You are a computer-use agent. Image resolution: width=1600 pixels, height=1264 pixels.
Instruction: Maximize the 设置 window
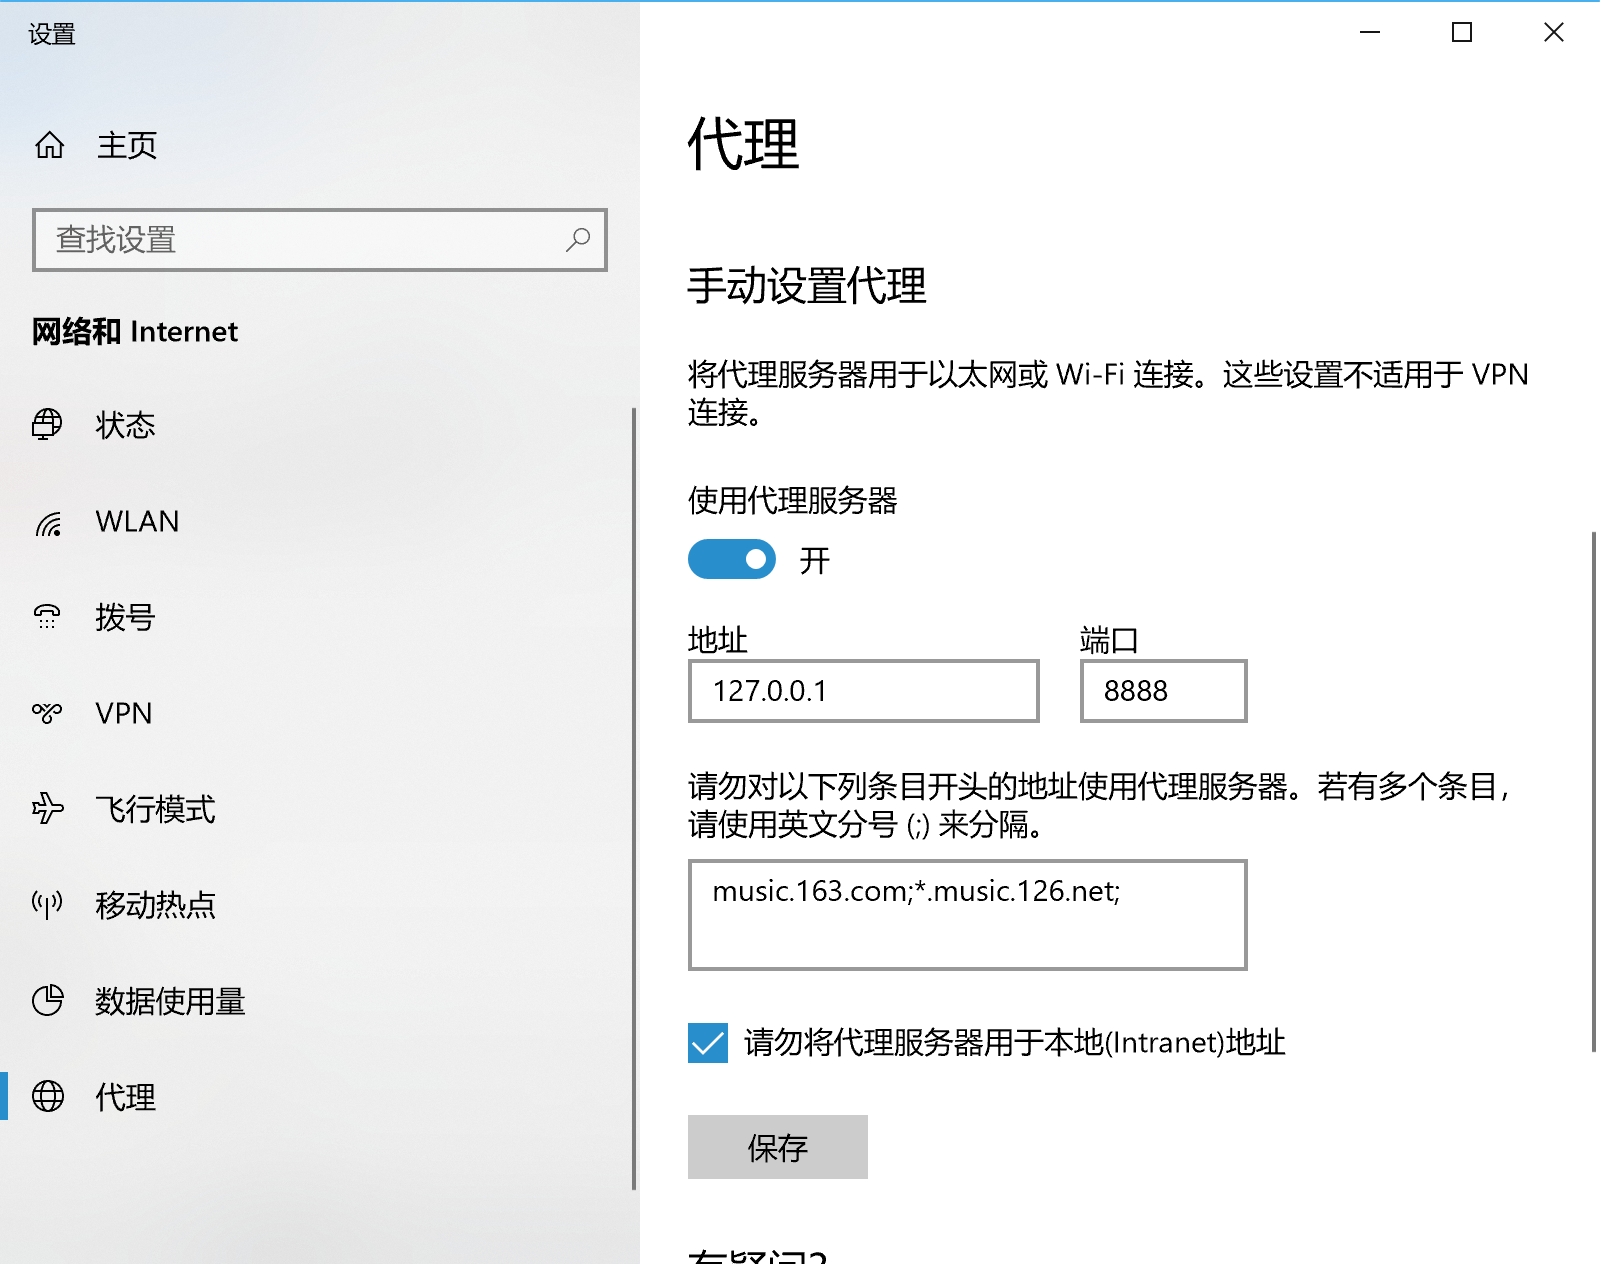[1462, 33]
